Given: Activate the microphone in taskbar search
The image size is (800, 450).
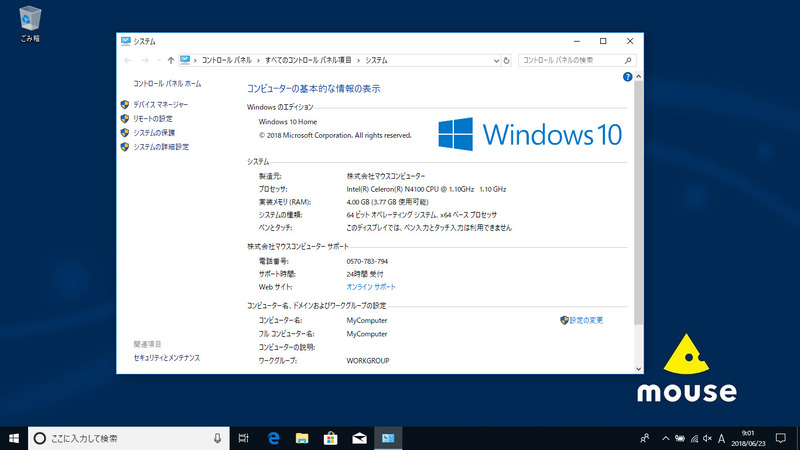Looking at the screenshot, I should 217,438.
